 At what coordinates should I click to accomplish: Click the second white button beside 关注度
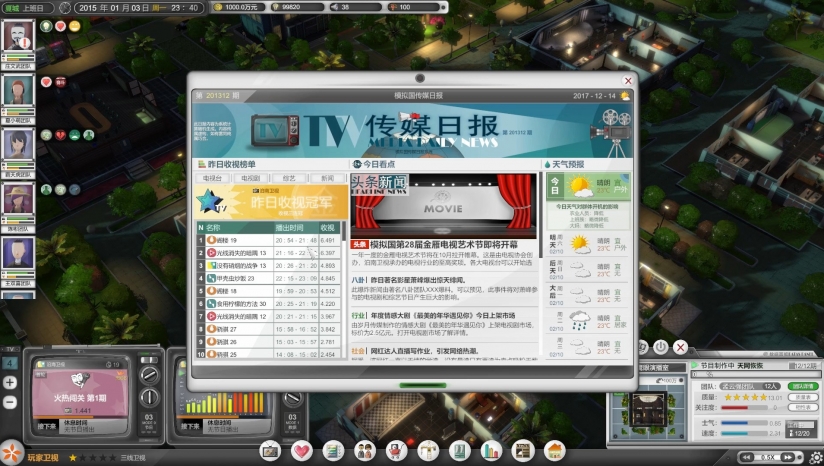click(802, 407)
